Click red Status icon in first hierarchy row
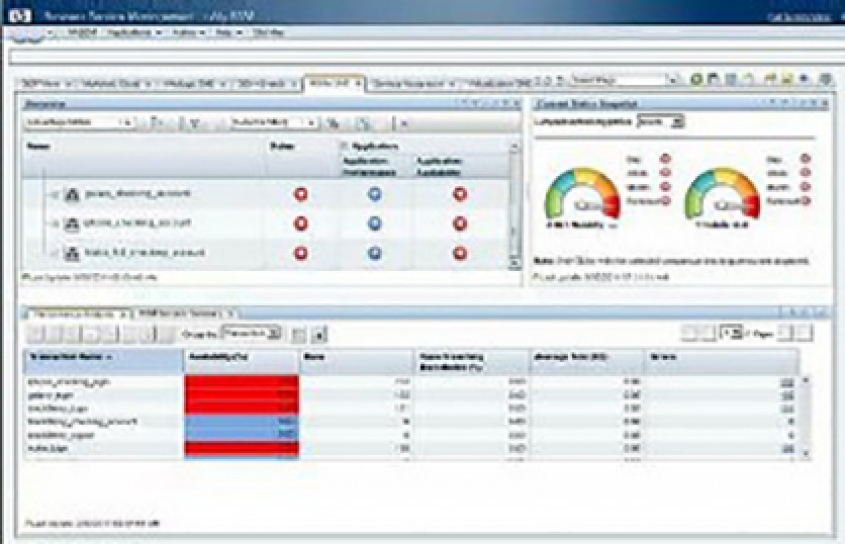The height and width of the screenshot is (544, 845). pos(301,194)
